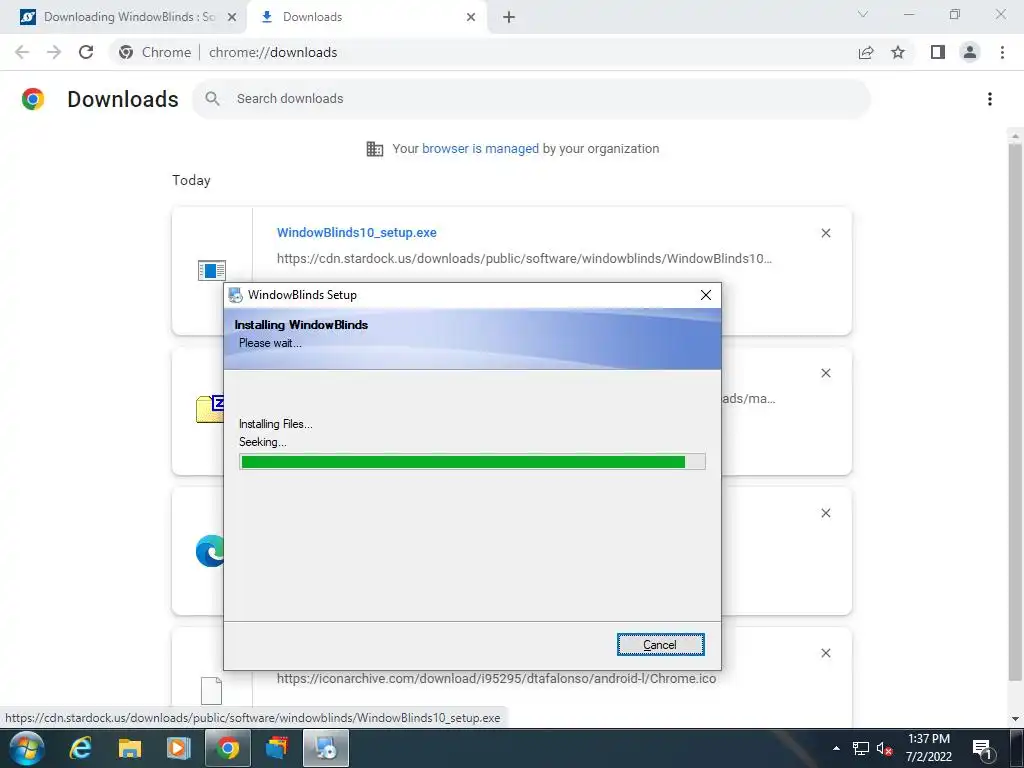Click the Chrome site info icon
The image size is (1024, 768).
(x=126, y=52)
